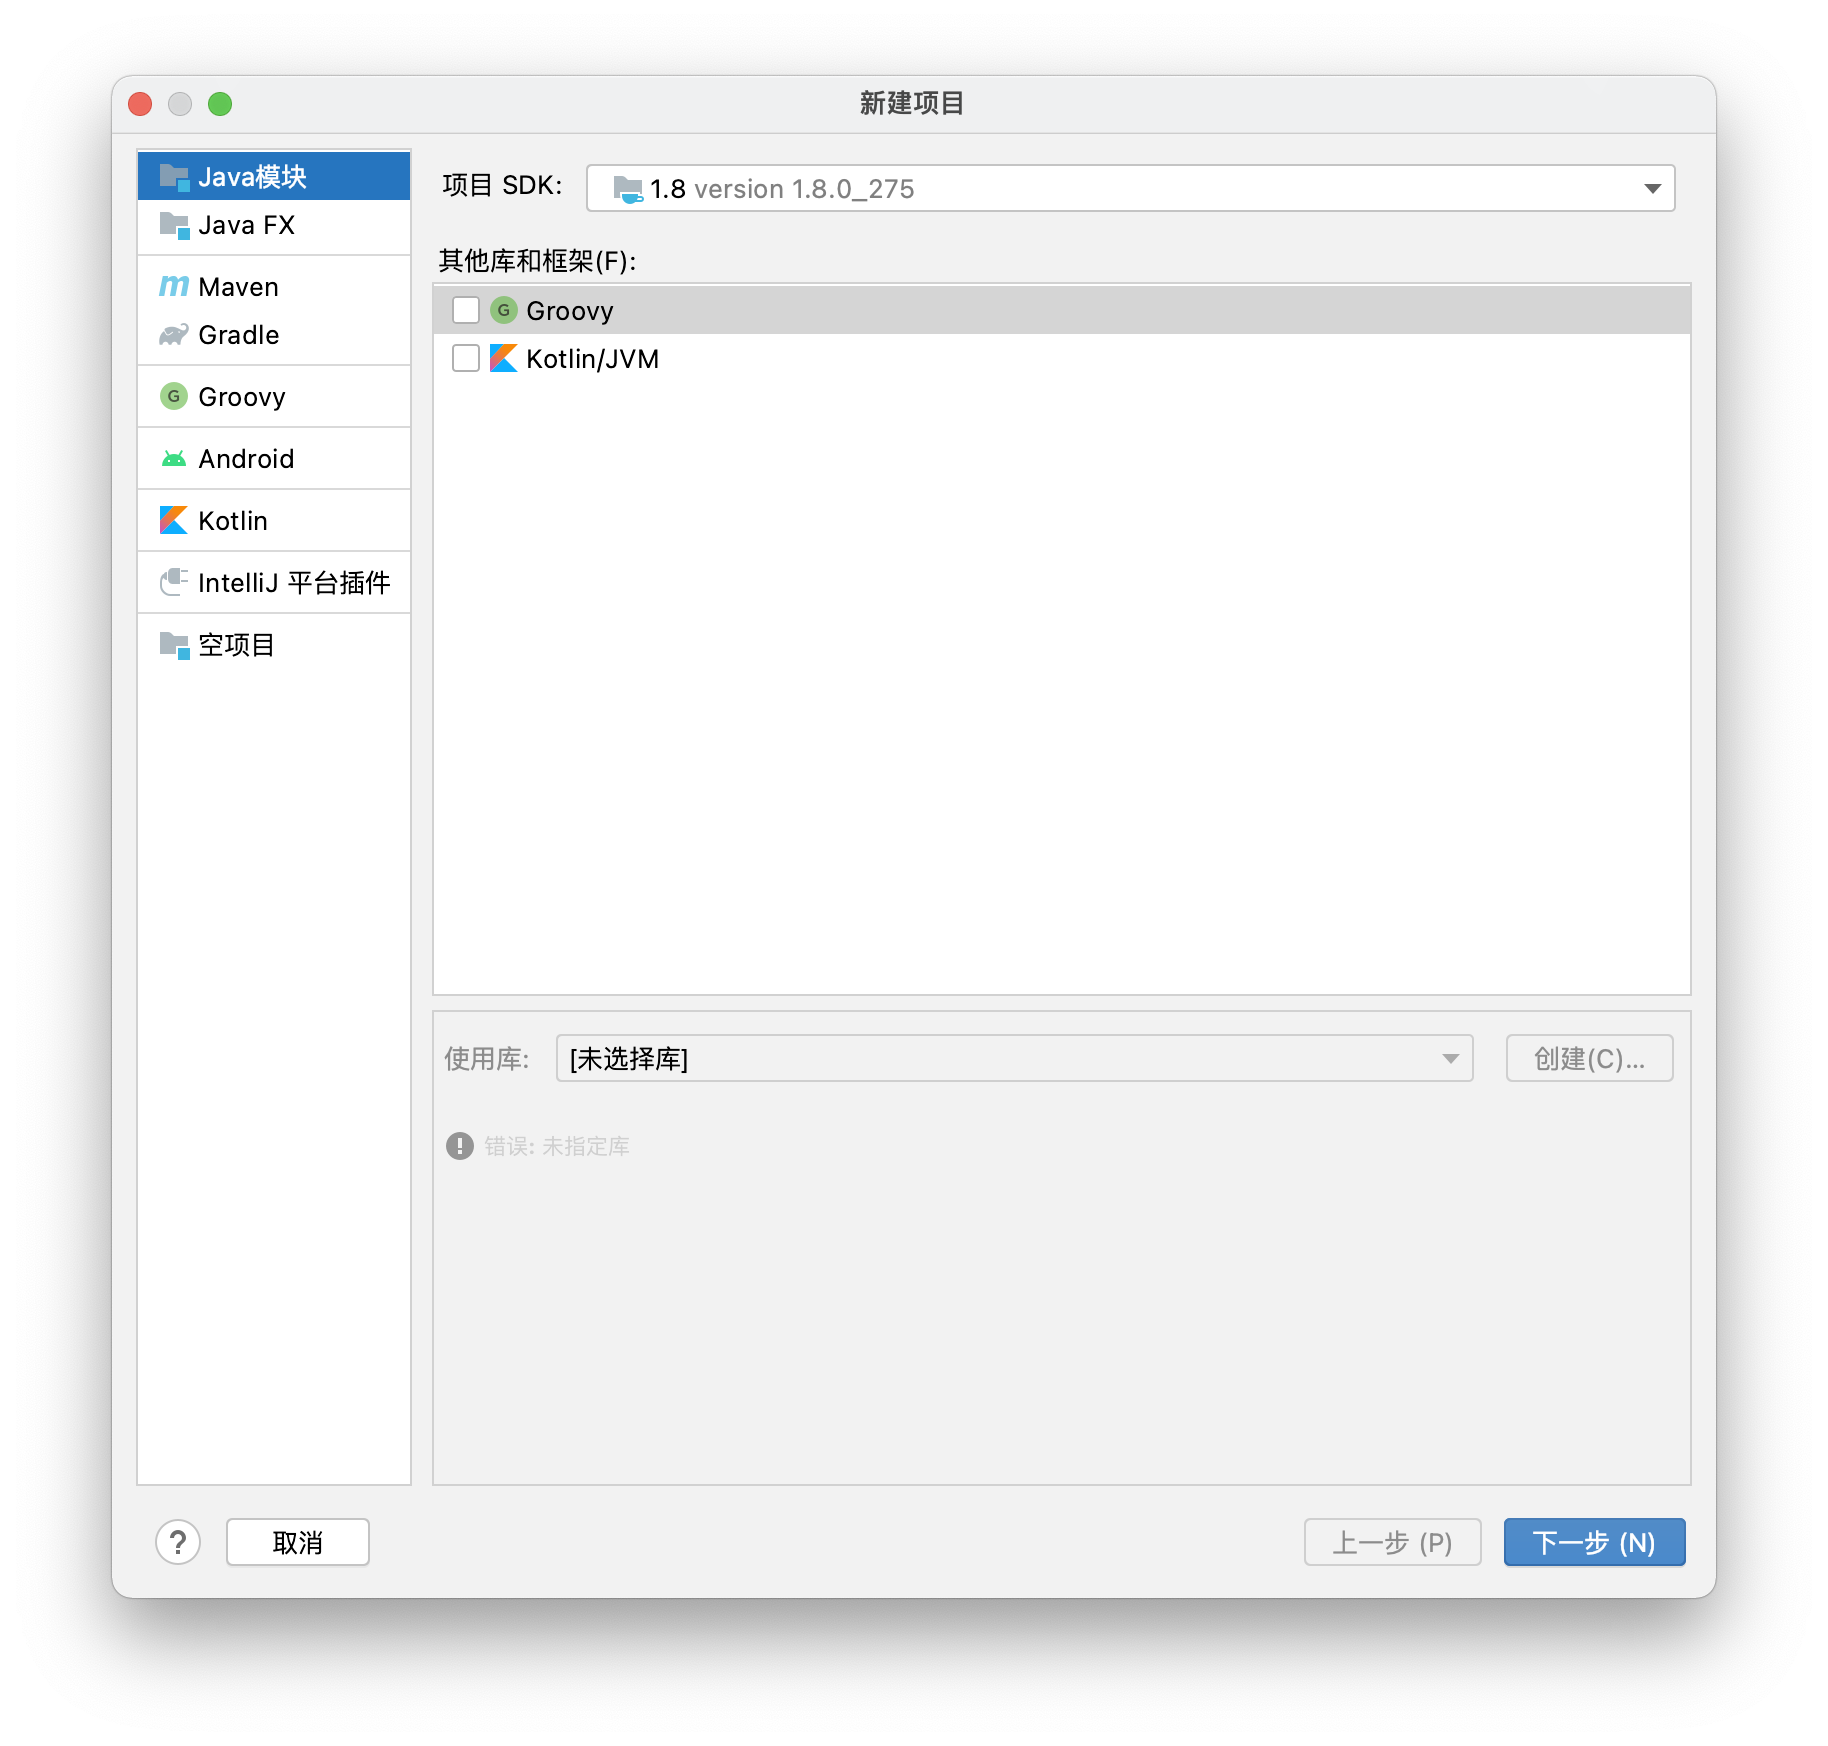The width and height of the screenshot is (1828, 1746).
Task: Select Kotlin in the left sidebar
Action: click(273, 521)
